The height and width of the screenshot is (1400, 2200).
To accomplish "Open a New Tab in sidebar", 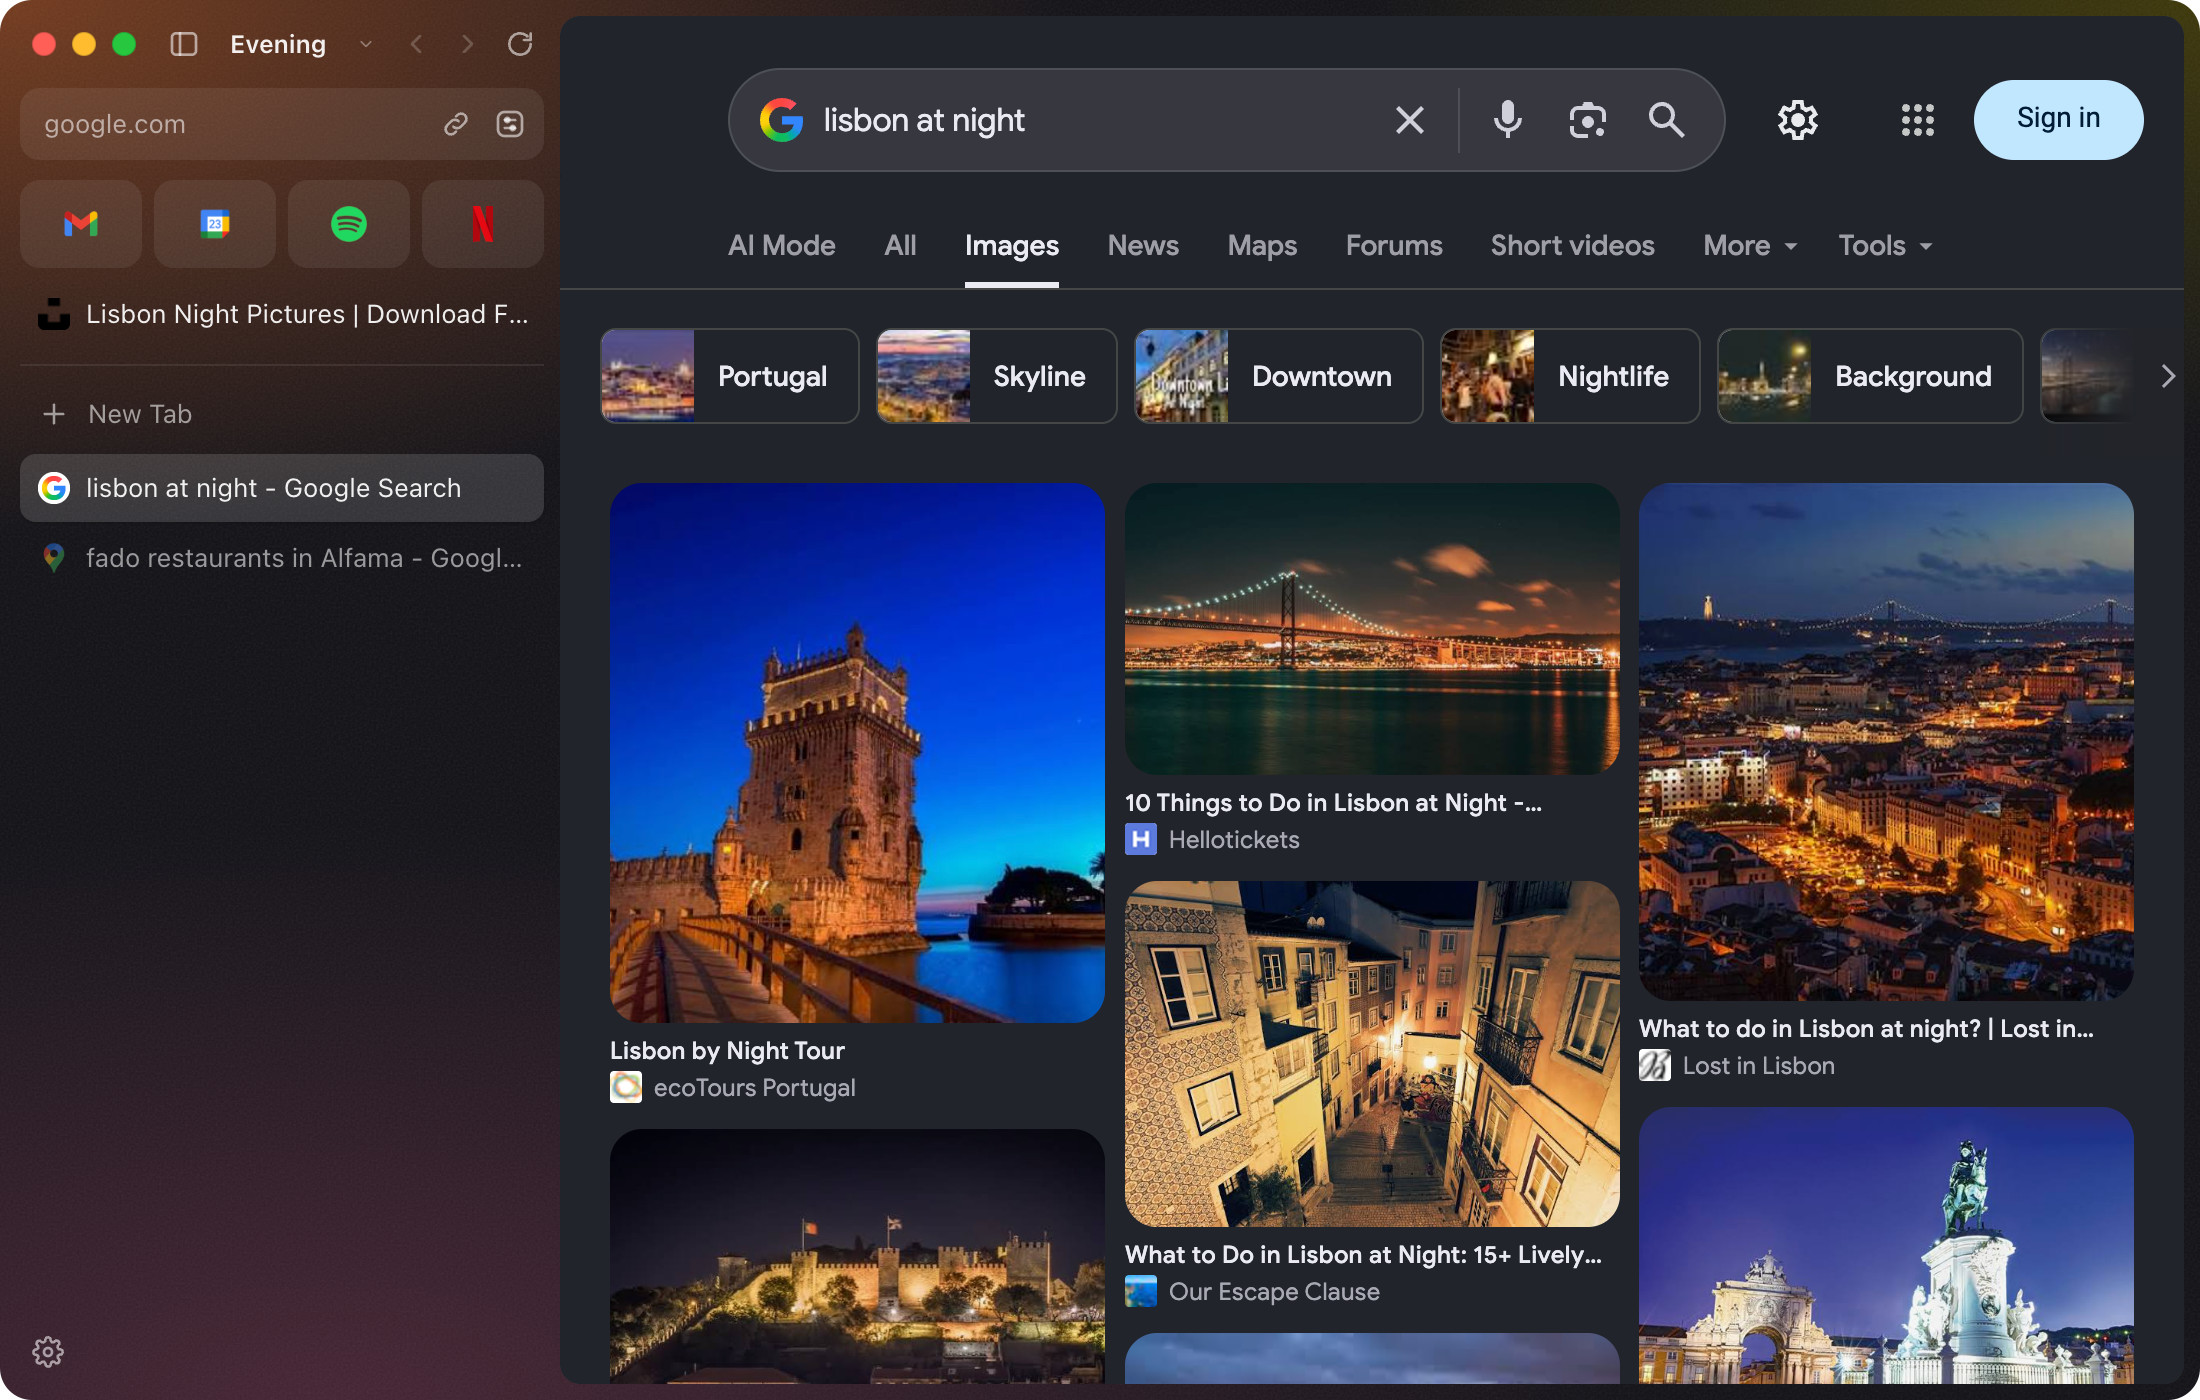I will [281, 414].
